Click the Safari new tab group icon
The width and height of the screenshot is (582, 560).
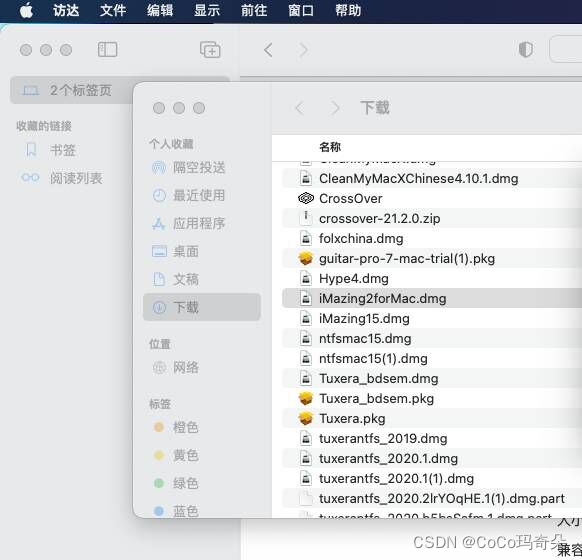pyautogui.click(x=210, y=49)
